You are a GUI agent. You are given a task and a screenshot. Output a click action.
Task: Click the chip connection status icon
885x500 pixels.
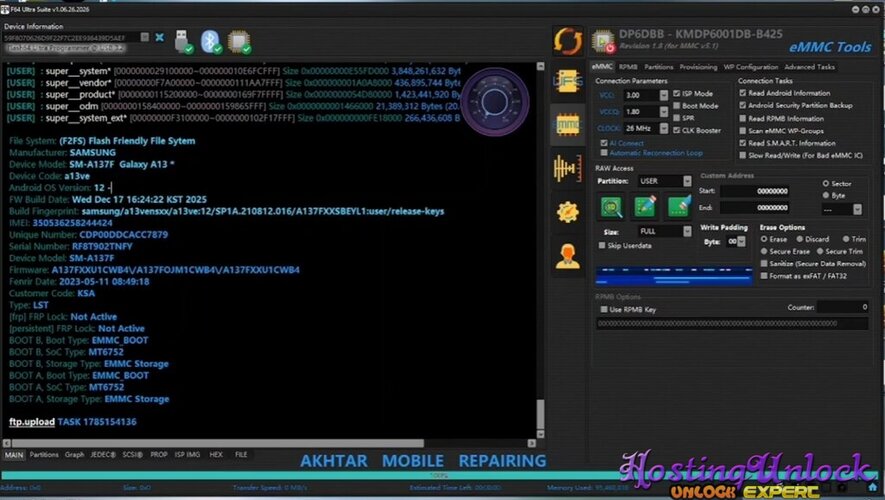[239, 42]
